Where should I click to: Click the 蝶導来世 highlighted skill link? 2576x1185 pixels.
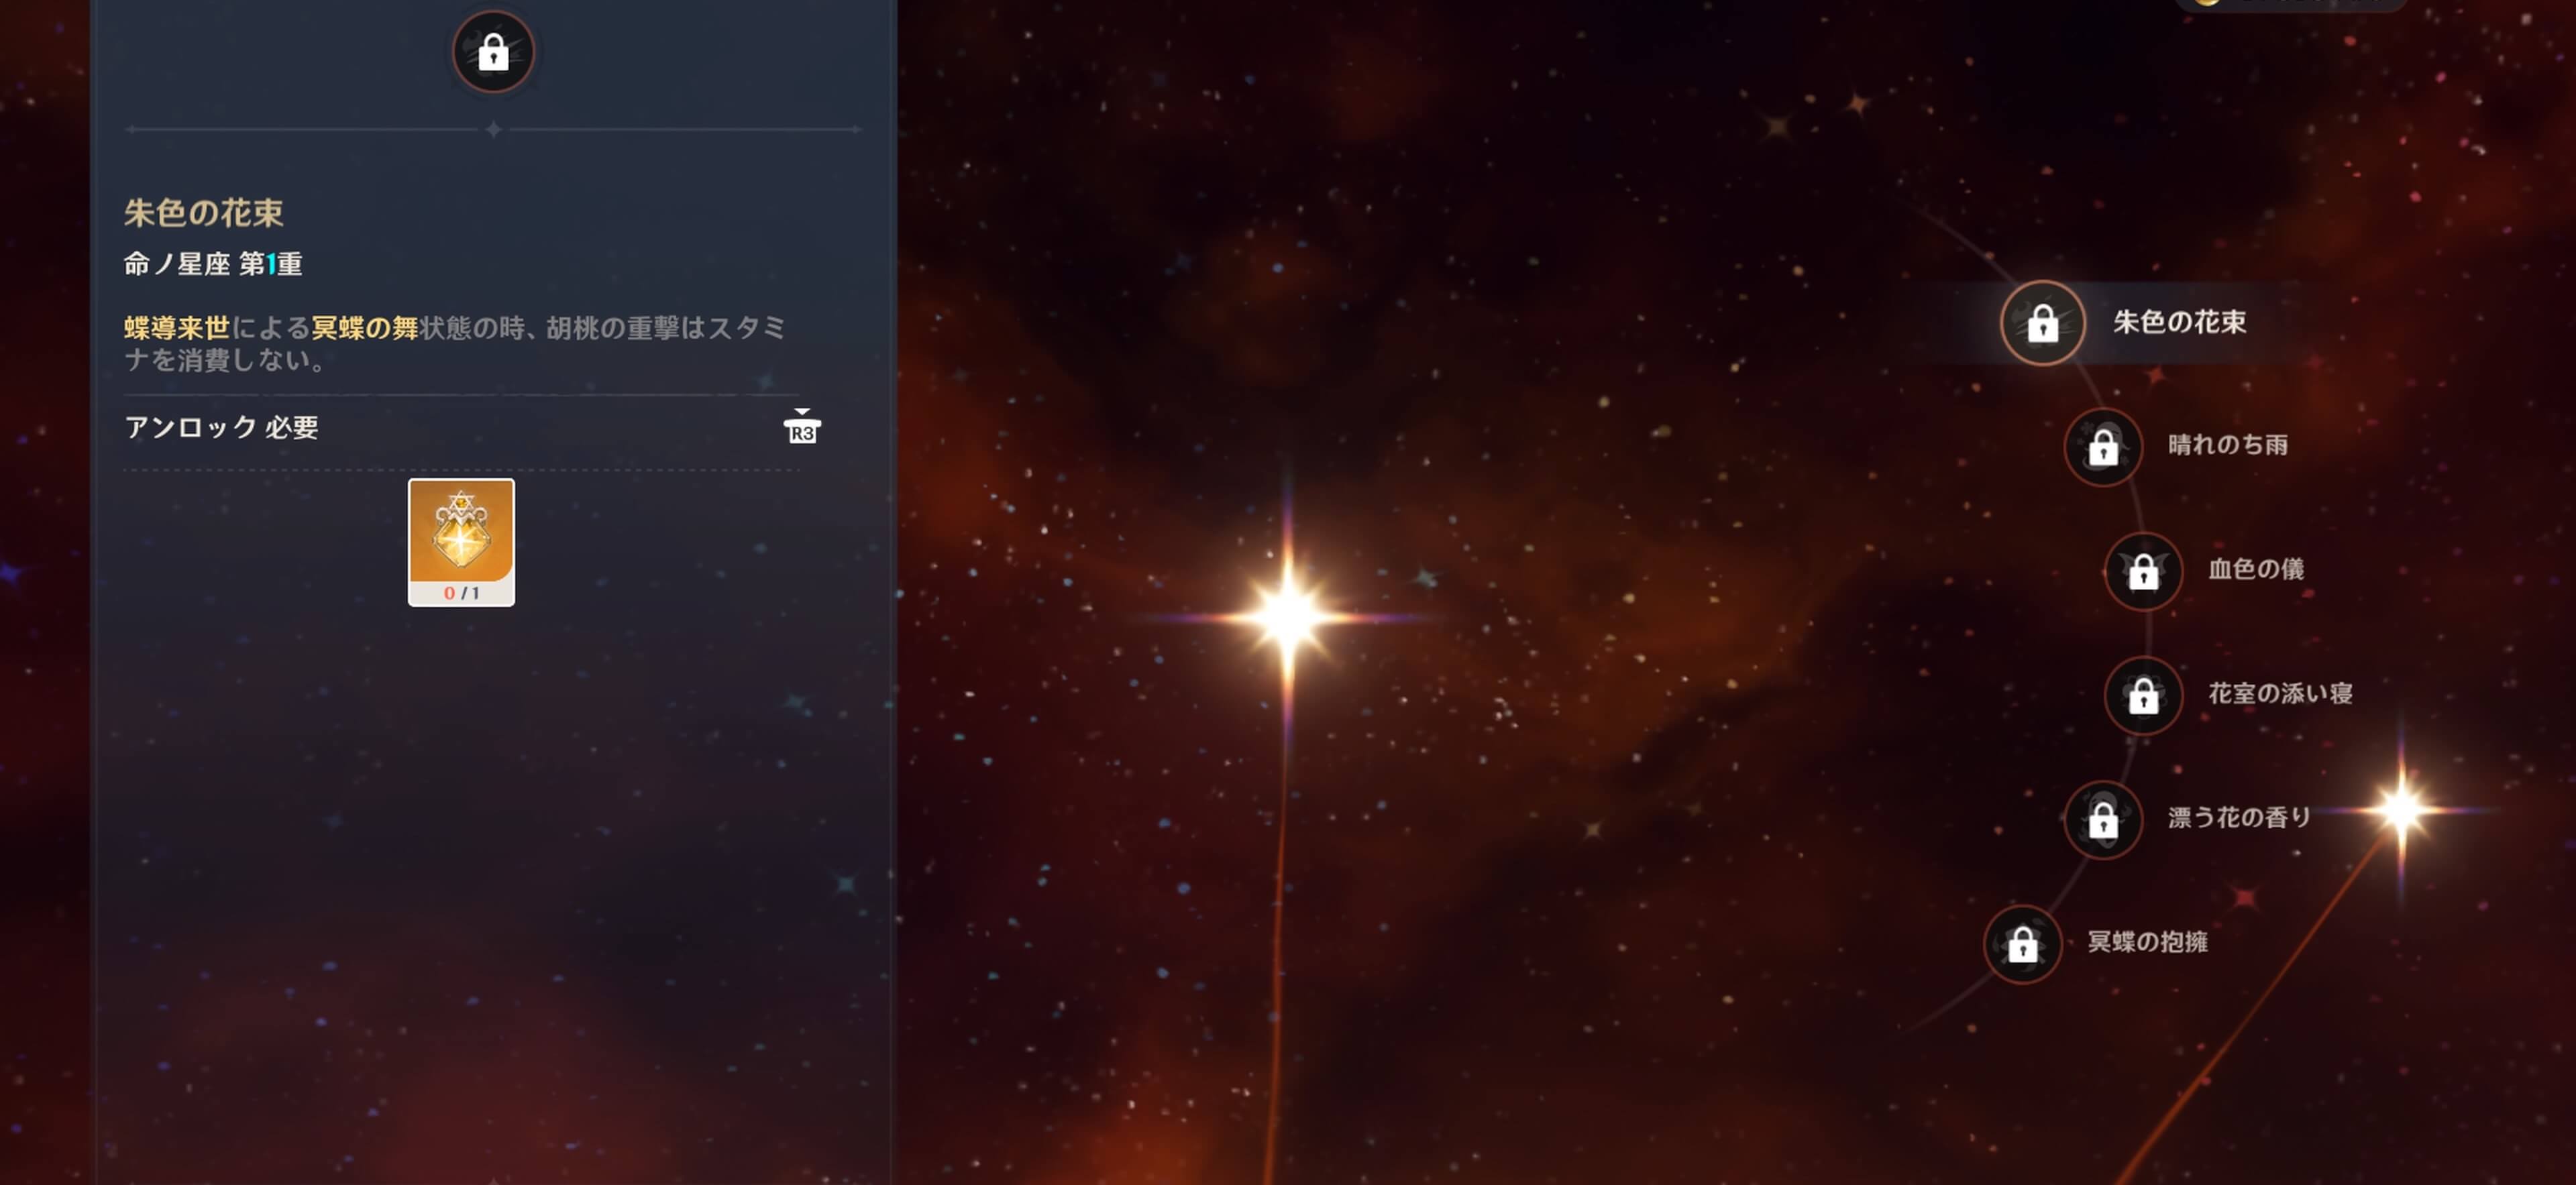(177, 327)
